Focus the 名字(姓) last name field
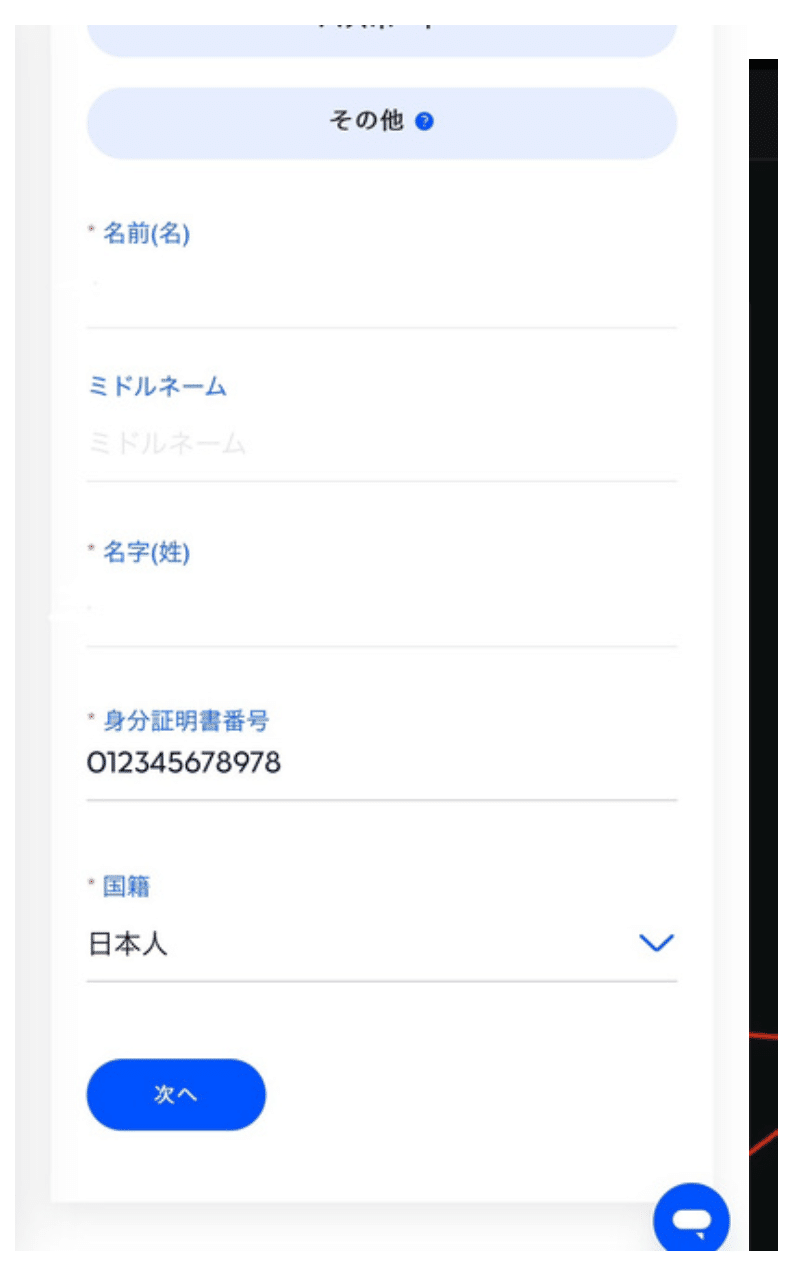804x1264 pixels. coord(382,610)
